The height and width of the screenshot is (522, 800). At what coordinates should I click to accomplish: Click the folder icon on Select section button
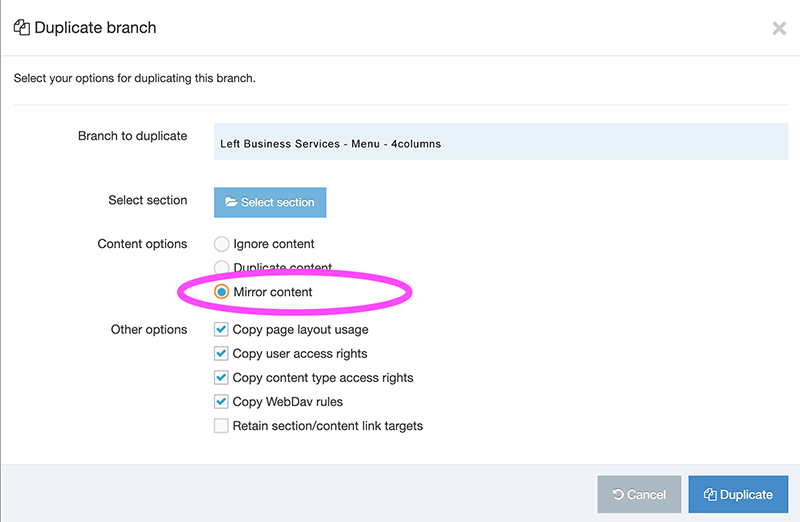231,202
